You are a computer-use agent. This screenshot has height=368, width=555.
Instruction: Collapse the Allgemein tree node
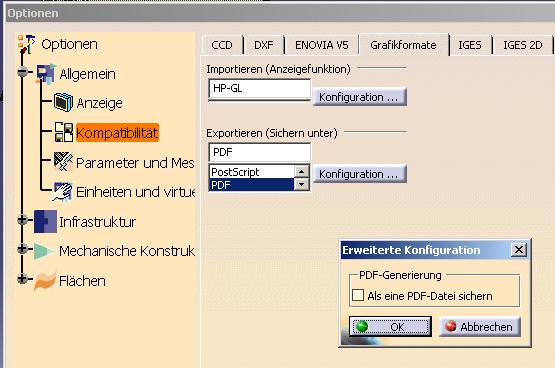click(22, 72)
